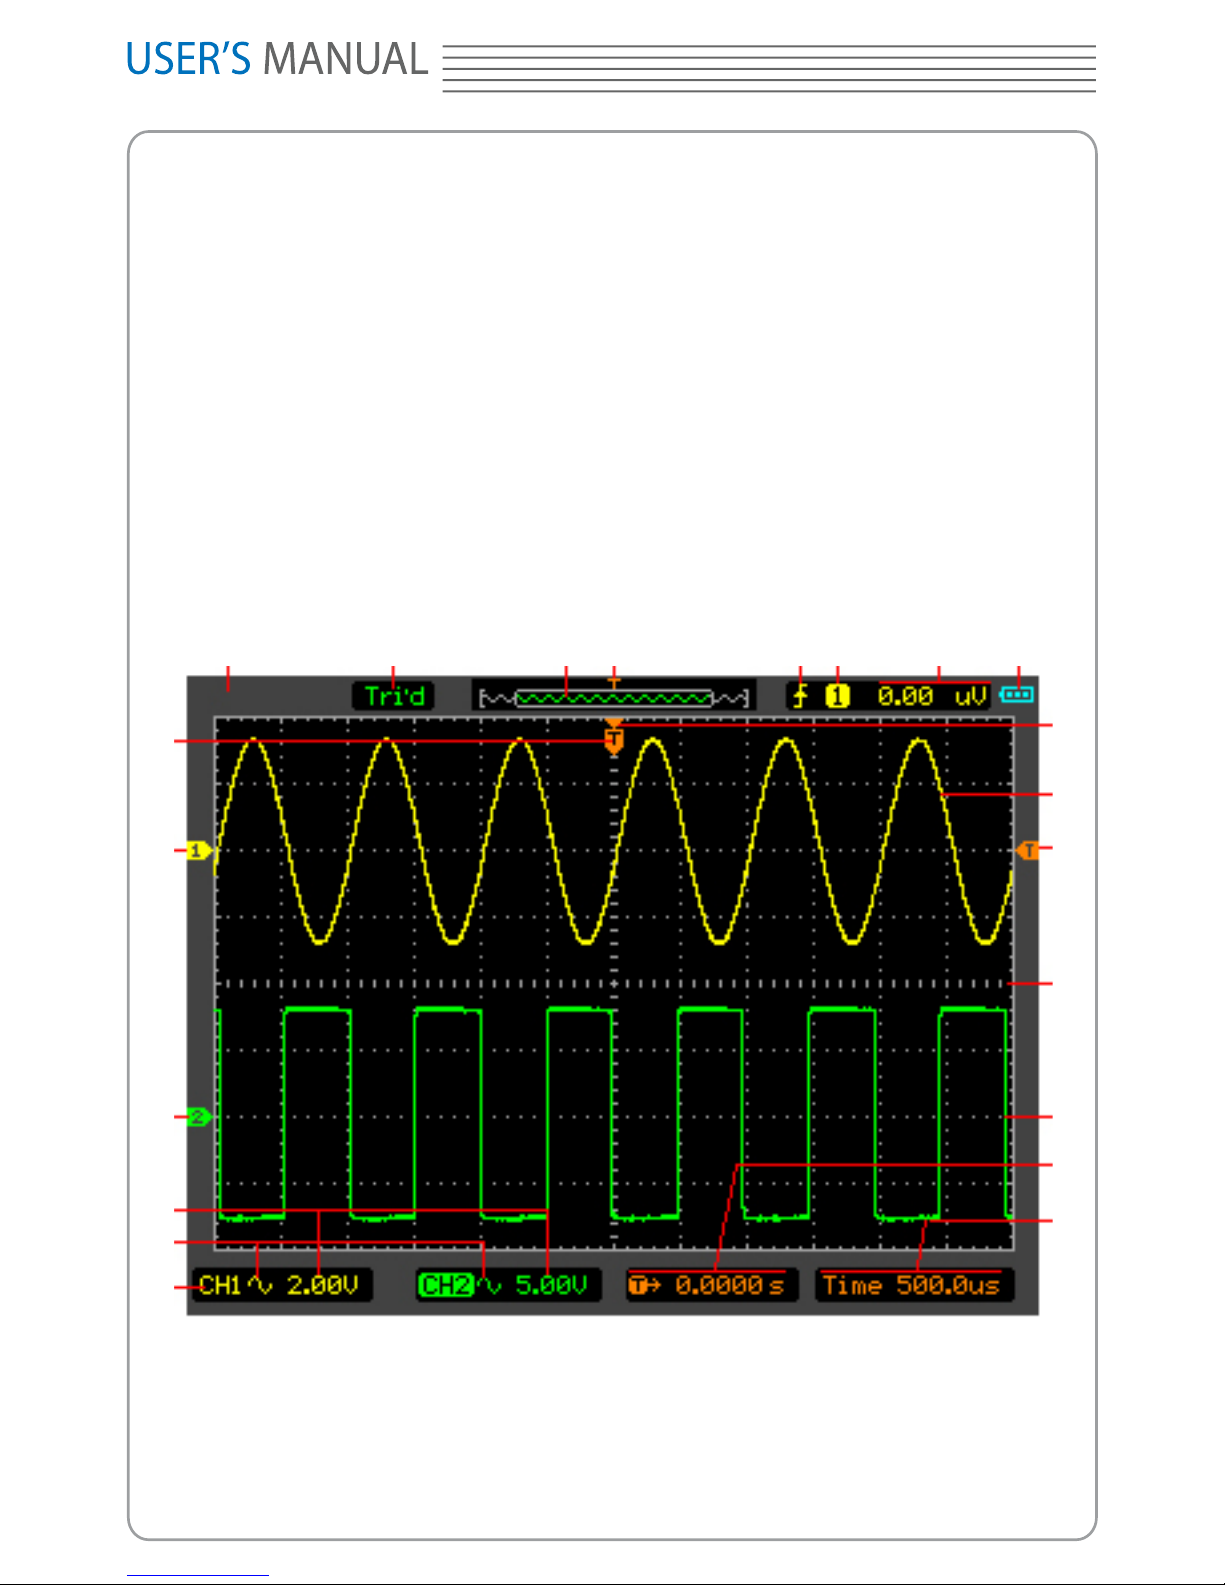The width and height of the screenshot is (1225, 1585).
Task: Click the orange T horizontal trigger position marker
Action: (614, 737)
